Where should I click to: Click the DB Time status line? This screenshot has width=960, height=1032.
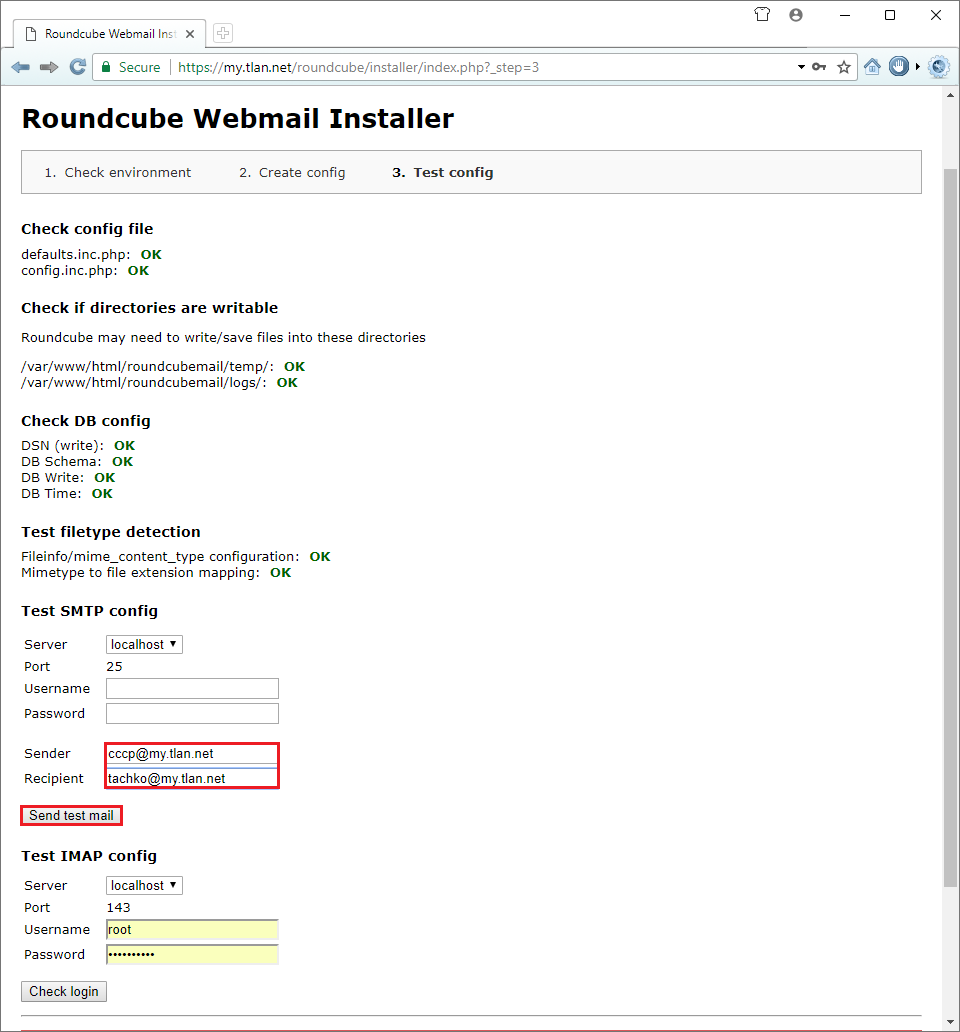(67, 494)
